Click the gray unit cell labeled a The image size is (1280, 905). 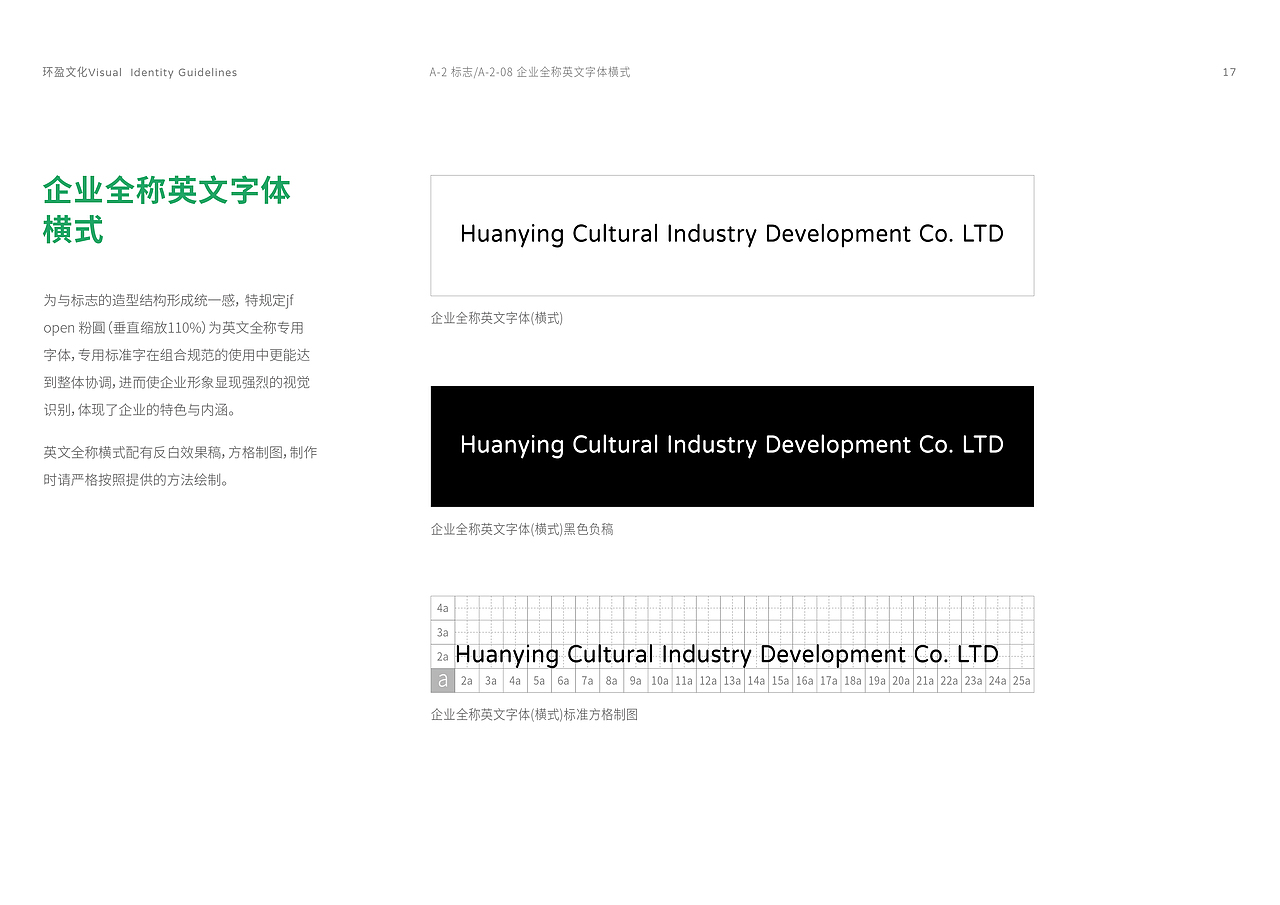[x=443, y=681]
